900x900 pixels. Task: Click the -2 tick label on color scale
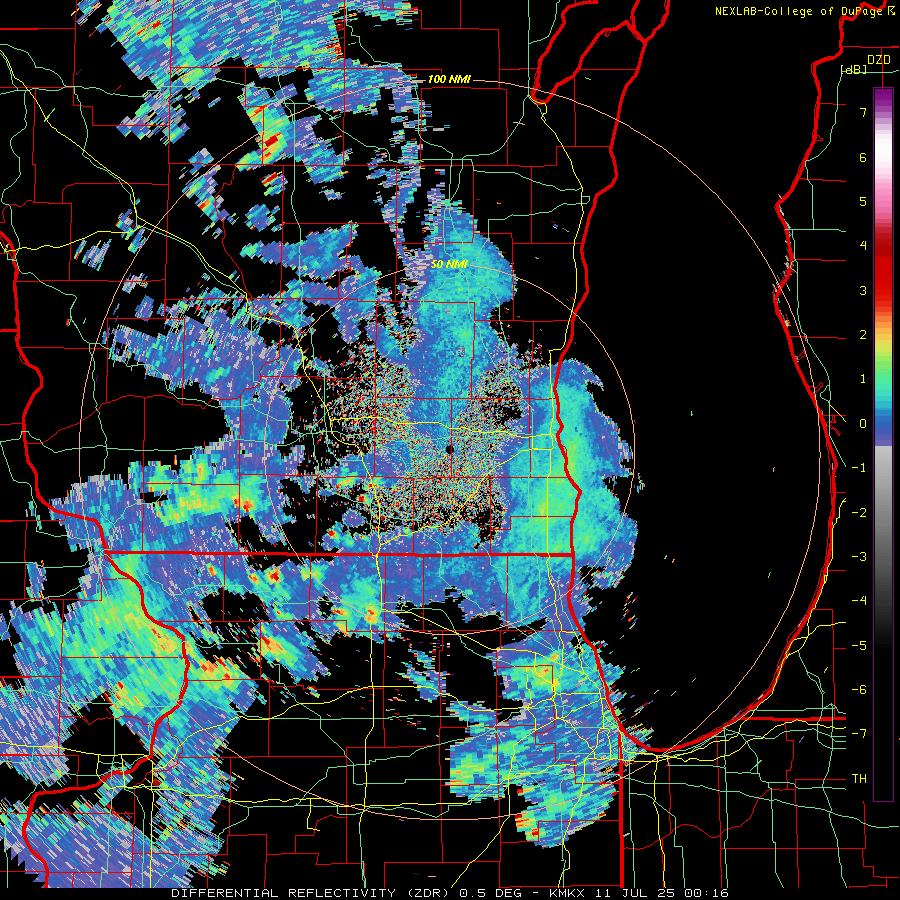click(x=859, y=513)
